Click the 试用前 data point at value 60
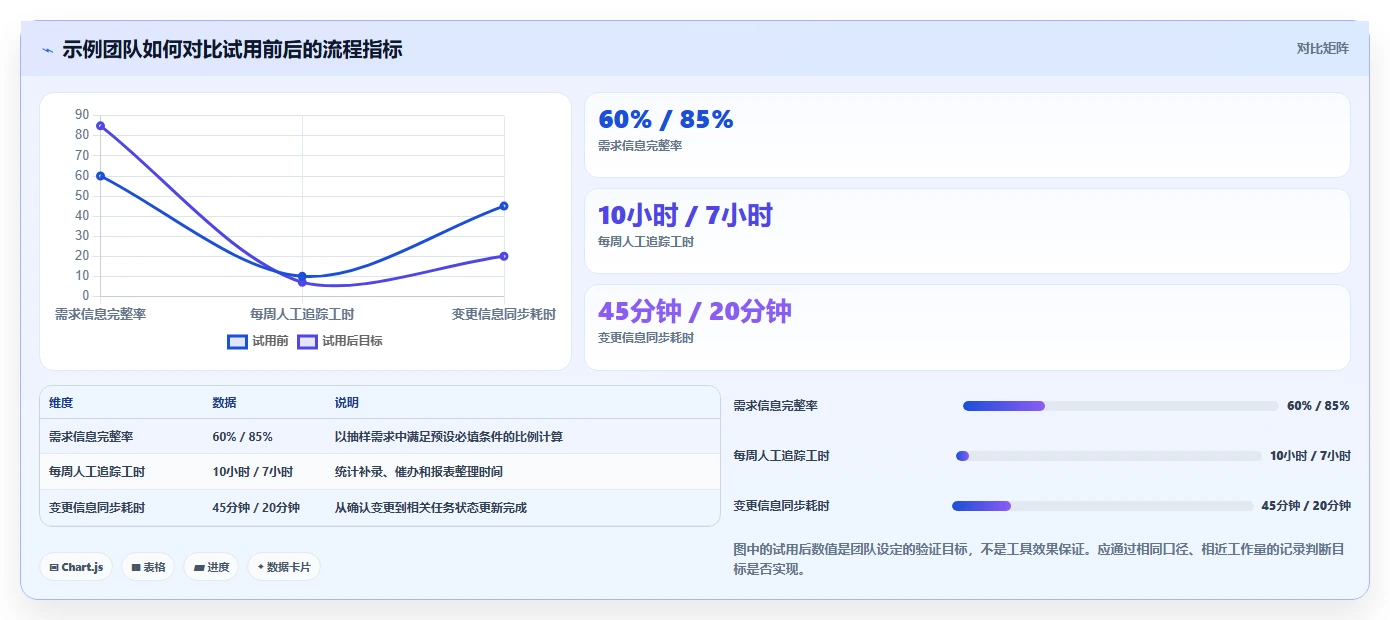 point(100,176)
